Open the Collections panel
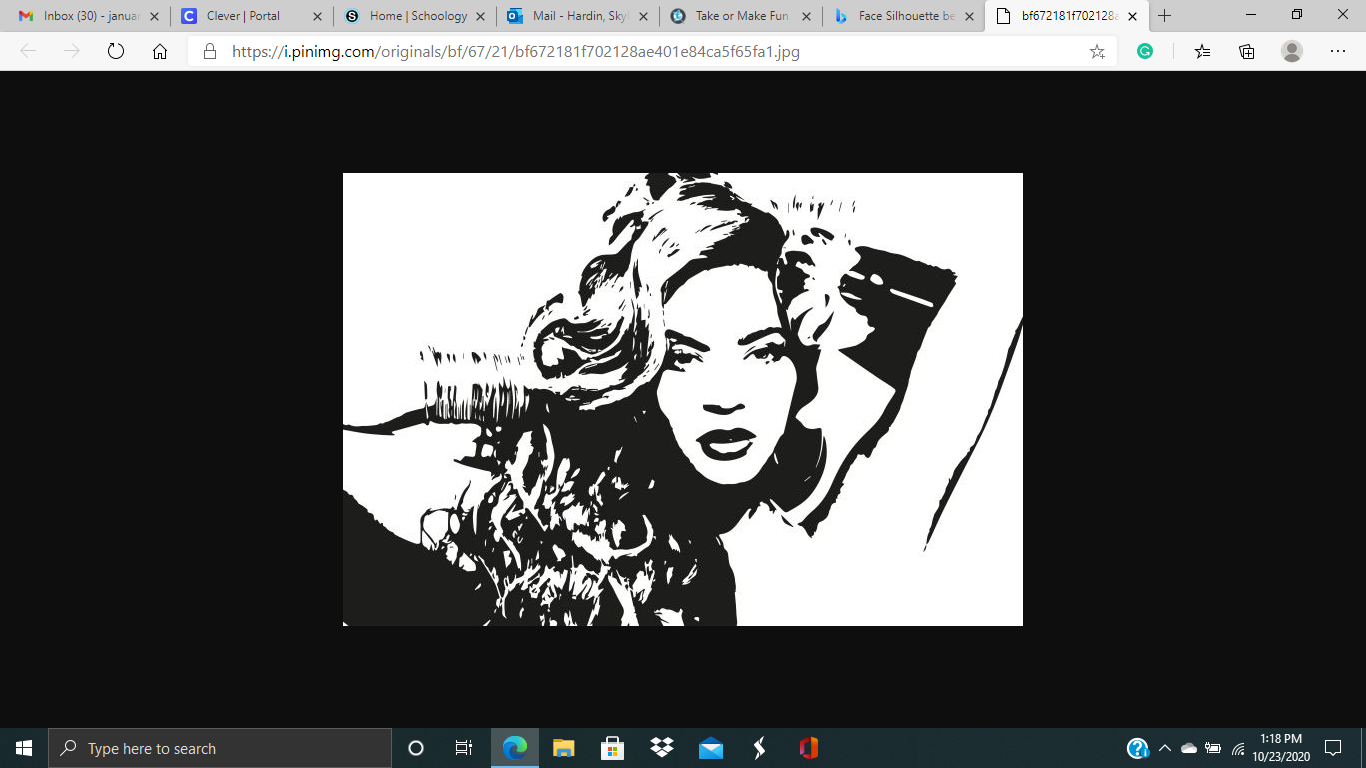 click(1247, 52)
